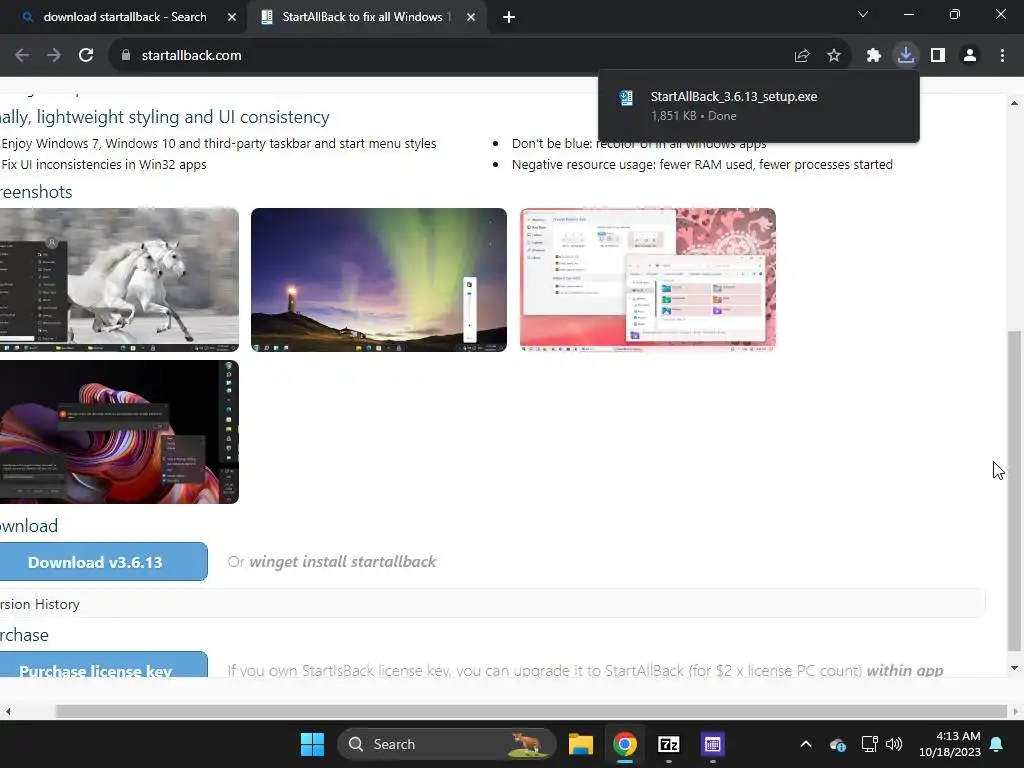Click the taskbar Search box
The height and width of the screenshot is (768, 1024).
(x=447, y=744)
